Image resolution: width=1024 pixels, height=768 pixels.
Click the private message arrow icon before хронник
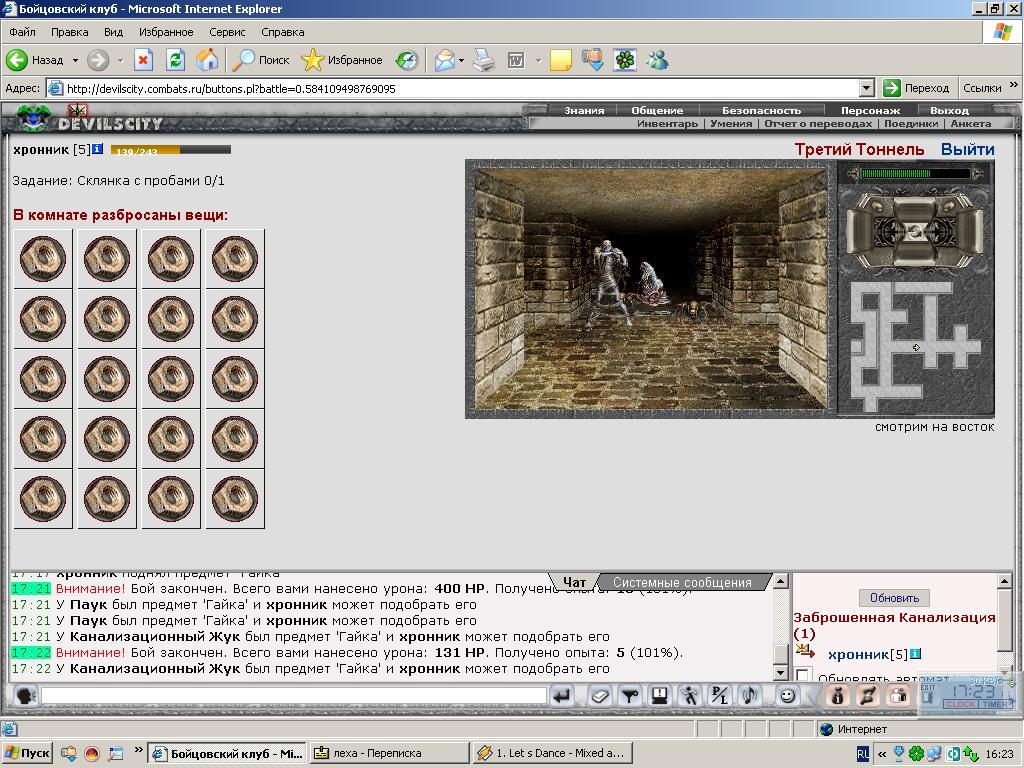click(805, 650)
